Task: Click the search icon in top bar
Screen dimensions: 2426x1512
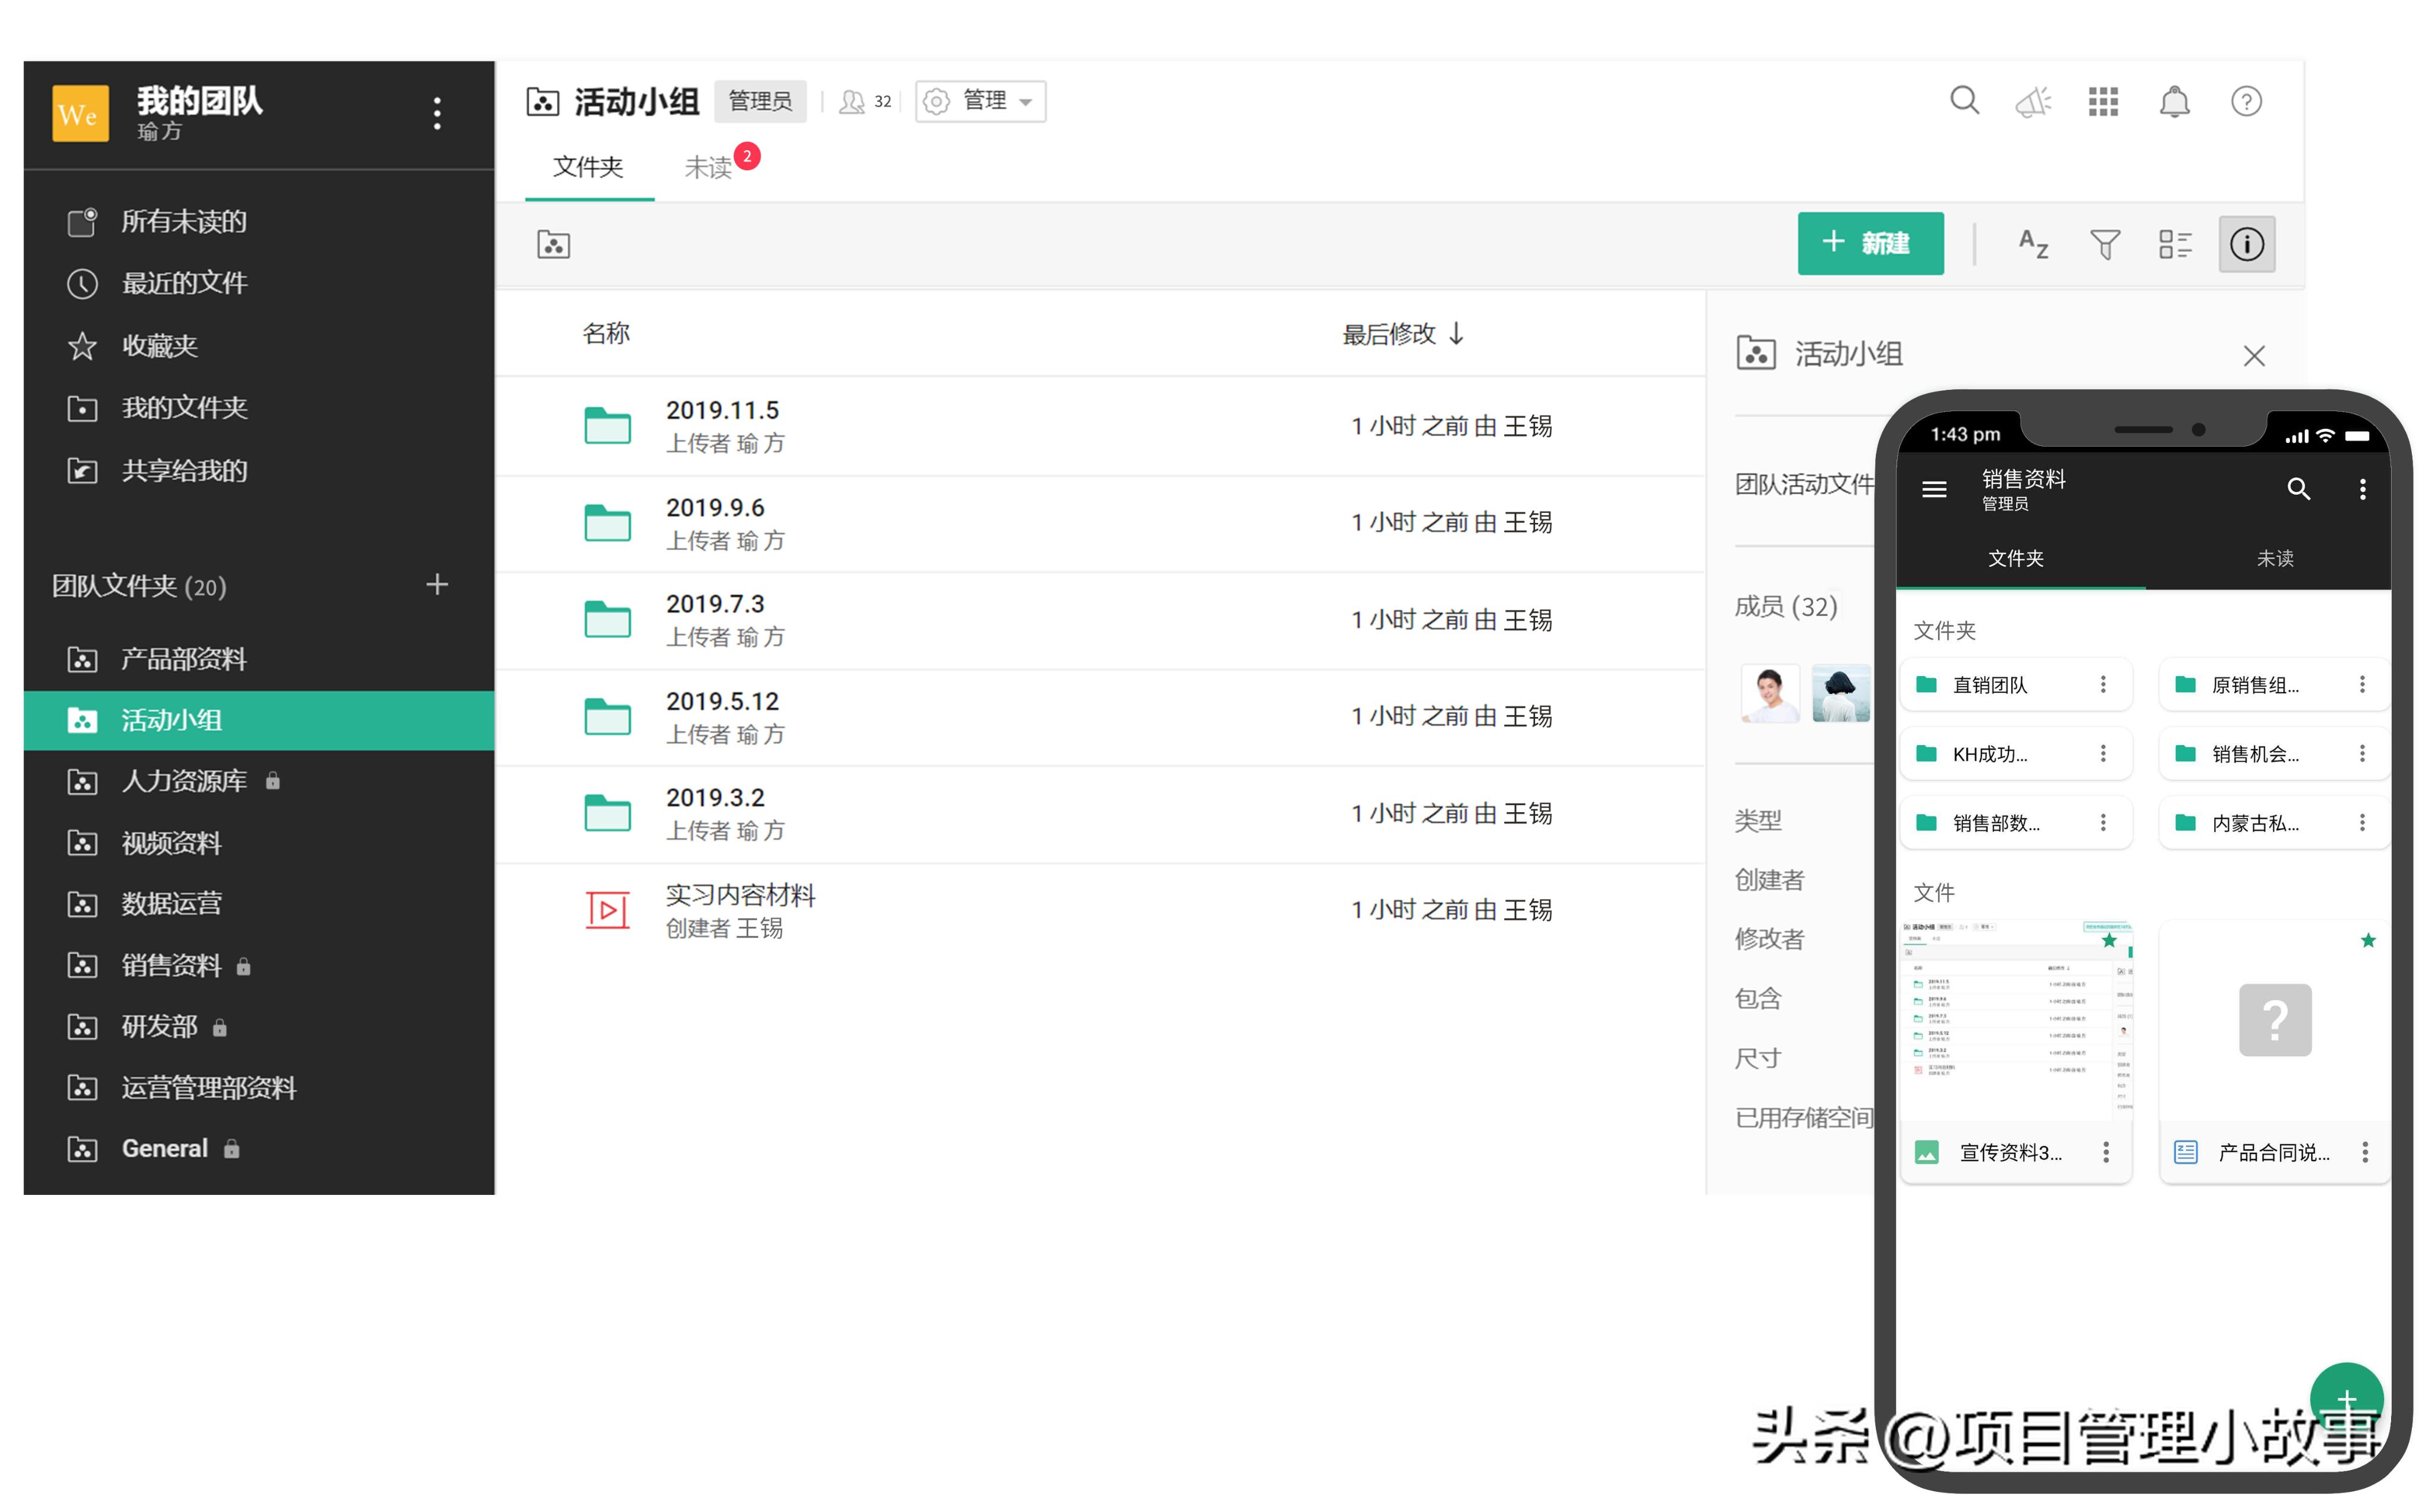Action: [x=1964, y=101]
